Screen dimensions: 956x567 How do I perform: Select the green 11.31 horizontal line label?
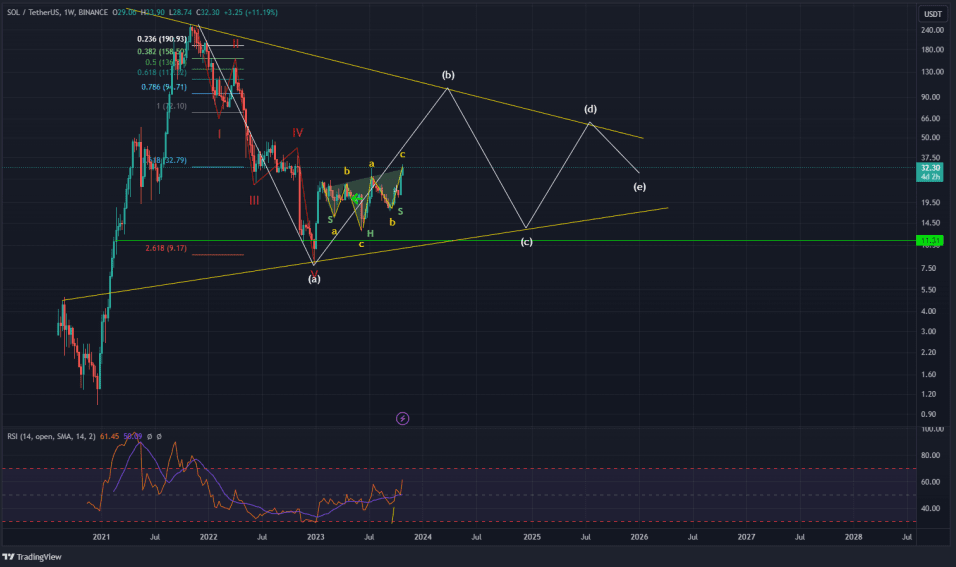point(930,241)
